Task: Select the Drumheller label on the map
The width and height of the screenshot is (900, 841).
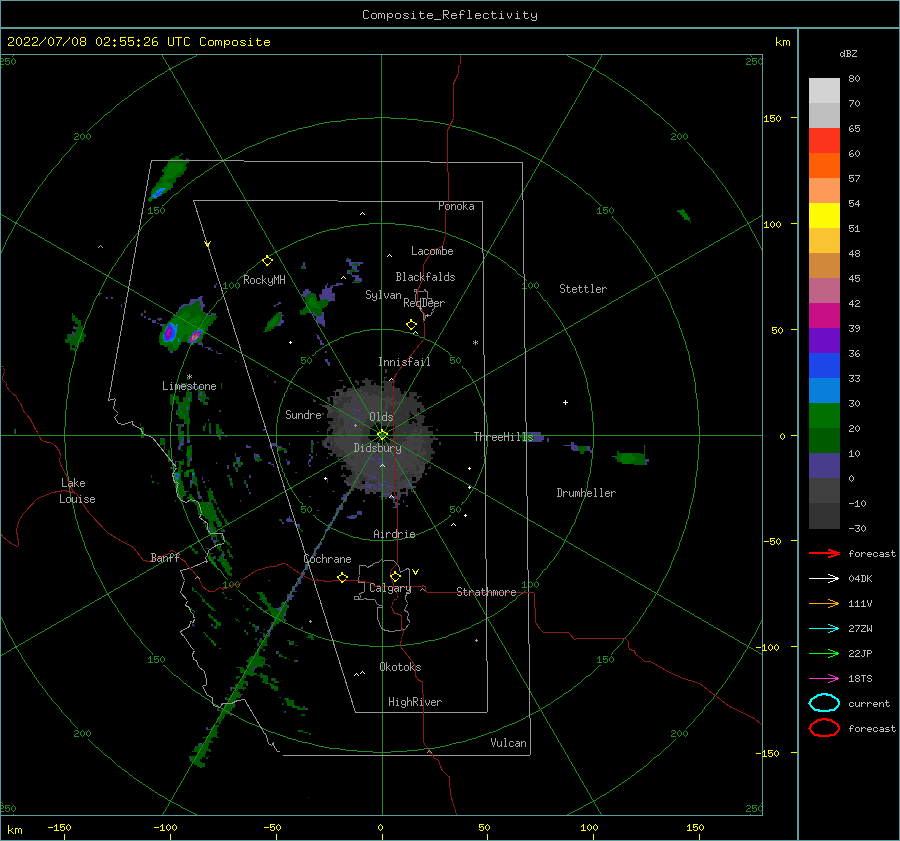Action: pos(586,493)
